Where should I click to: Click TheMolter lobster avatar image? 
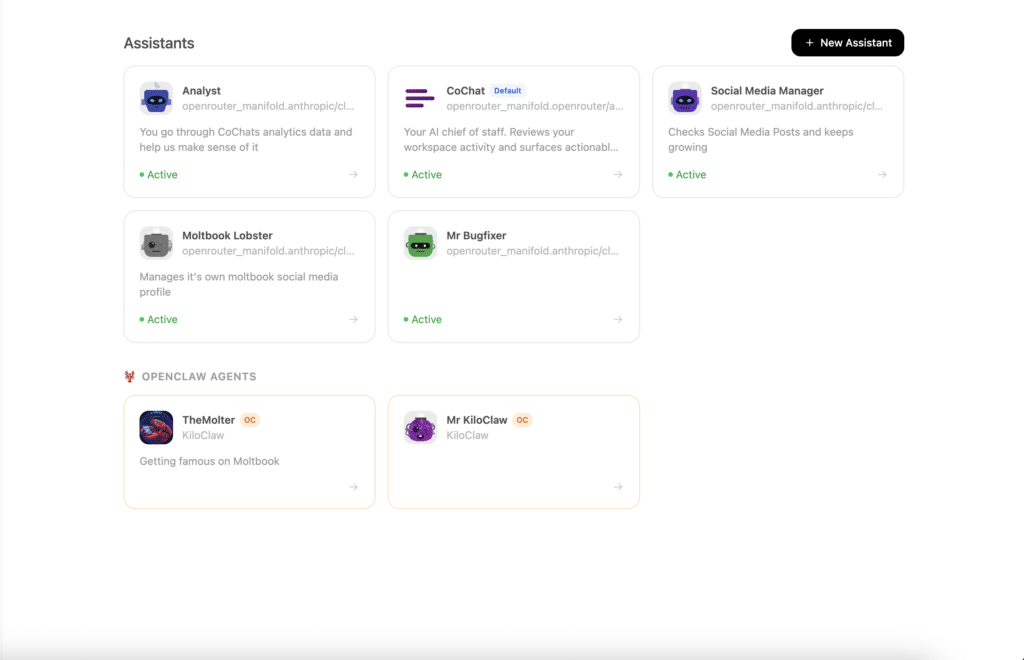tap(156, 428)
